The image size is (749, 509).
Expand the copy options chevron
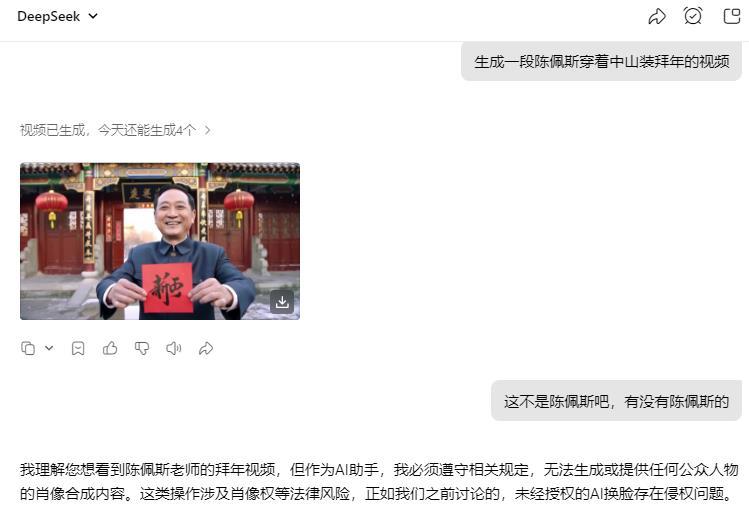click(x=49, y=348)
